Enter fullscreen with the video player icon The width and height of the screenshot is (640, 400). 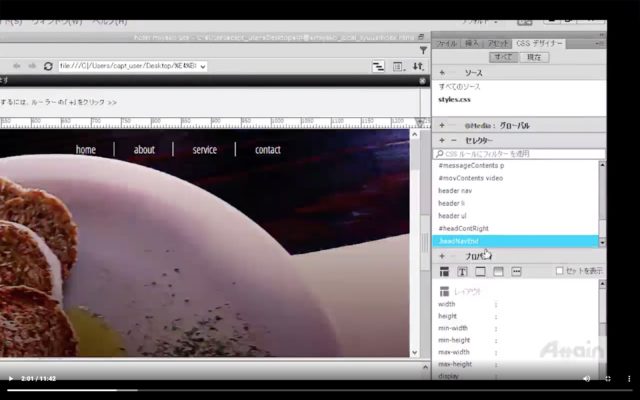(x=608, y=379)
